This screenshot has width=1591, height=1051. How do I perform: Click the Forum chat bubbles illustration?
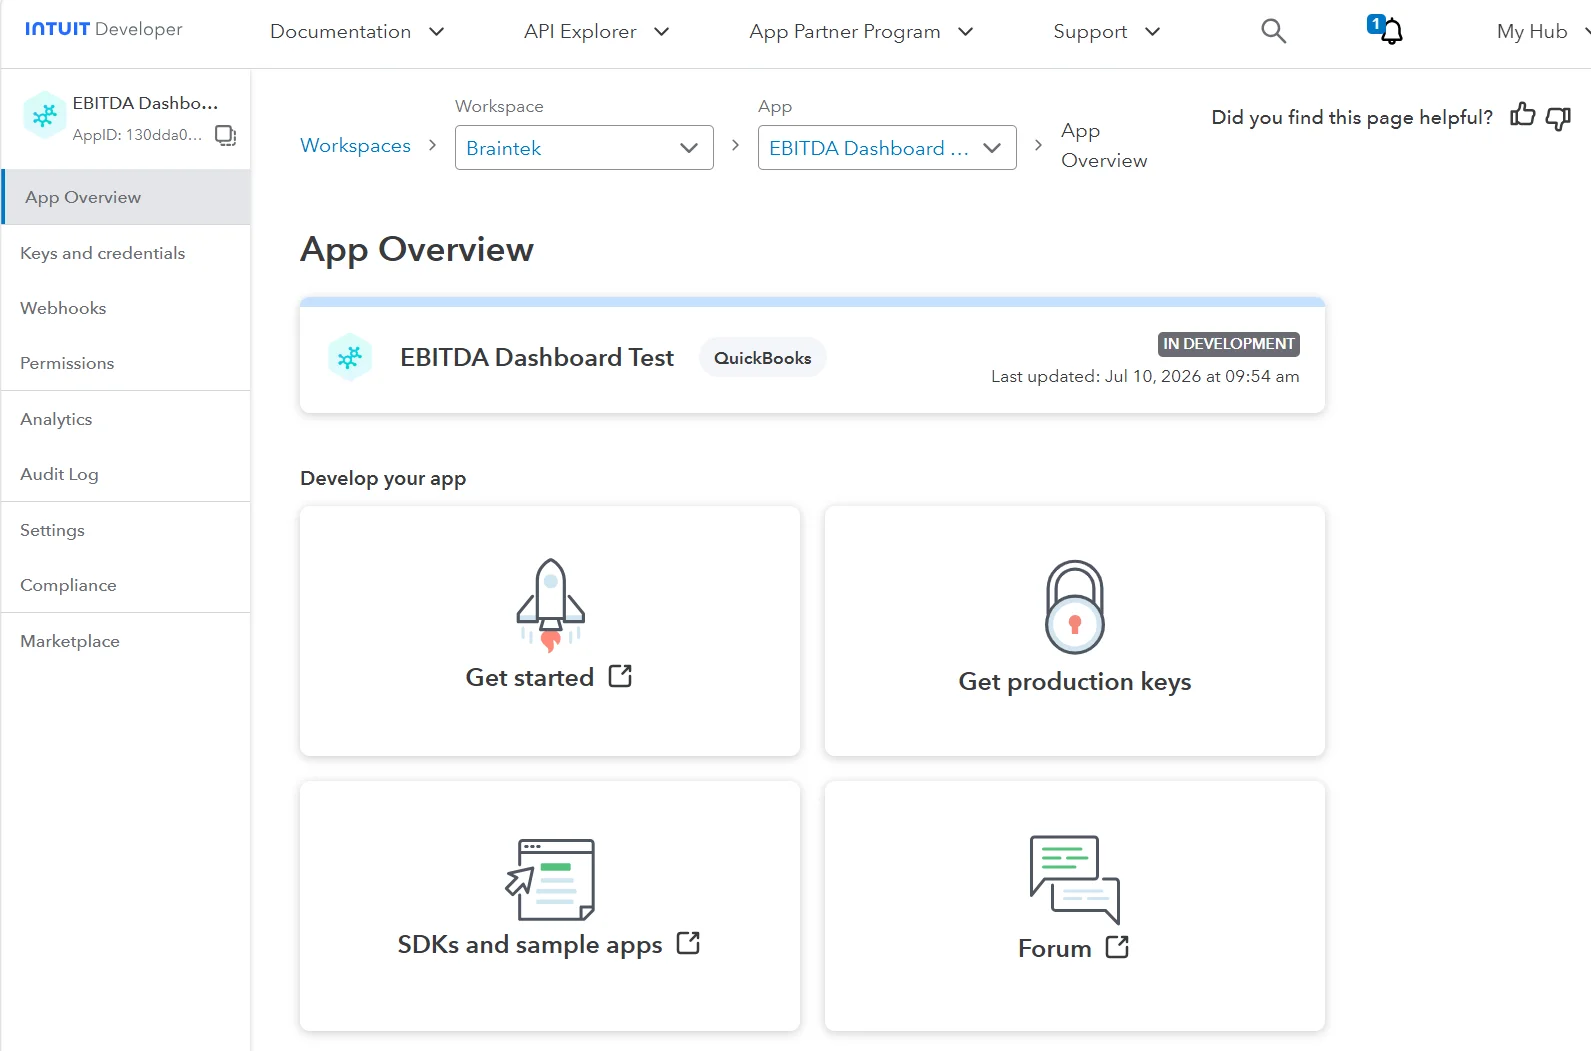tap(1075, 880)
